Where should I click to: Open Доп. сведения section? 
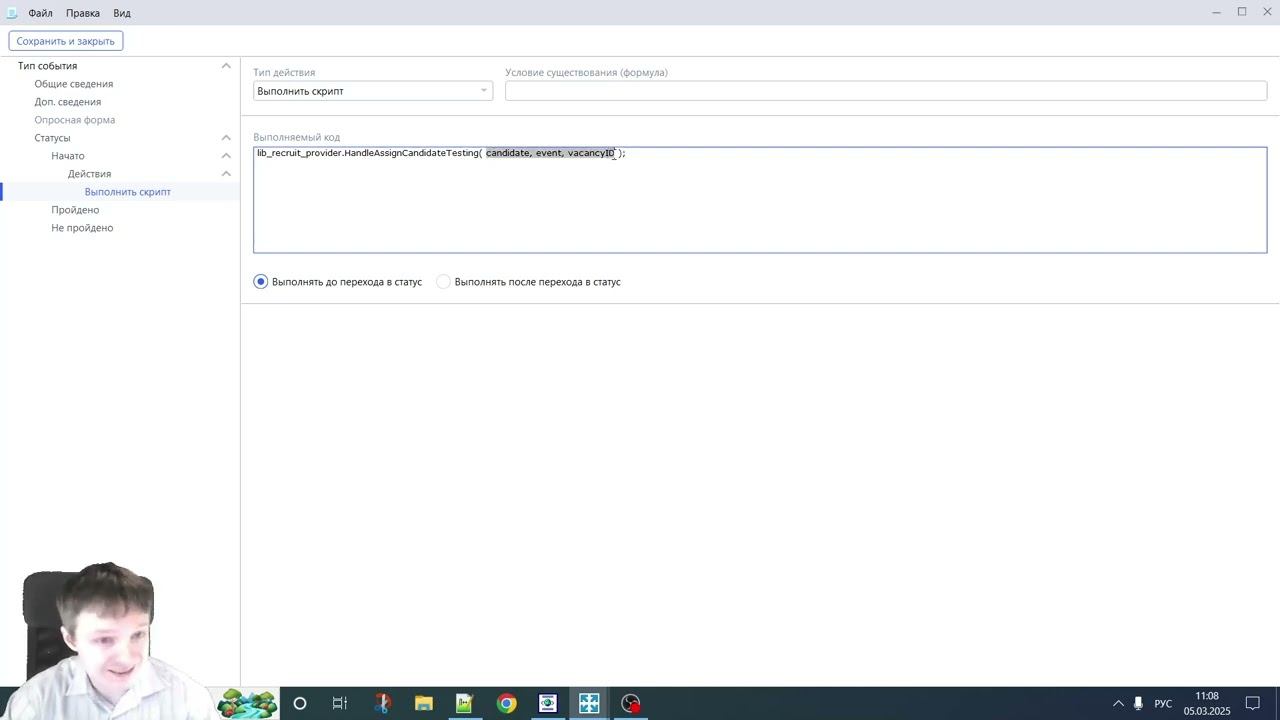tap(68, 102)
